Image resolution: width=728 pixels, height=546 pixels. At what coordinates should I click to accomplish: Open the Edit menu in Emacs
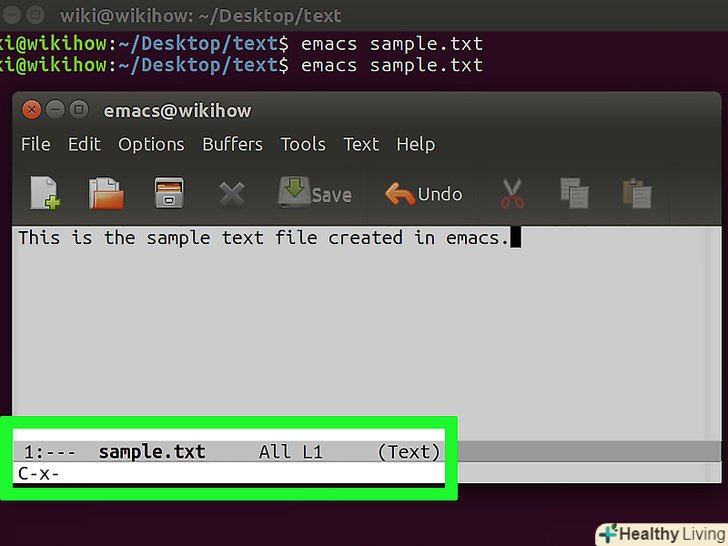(x=84, y=144)
